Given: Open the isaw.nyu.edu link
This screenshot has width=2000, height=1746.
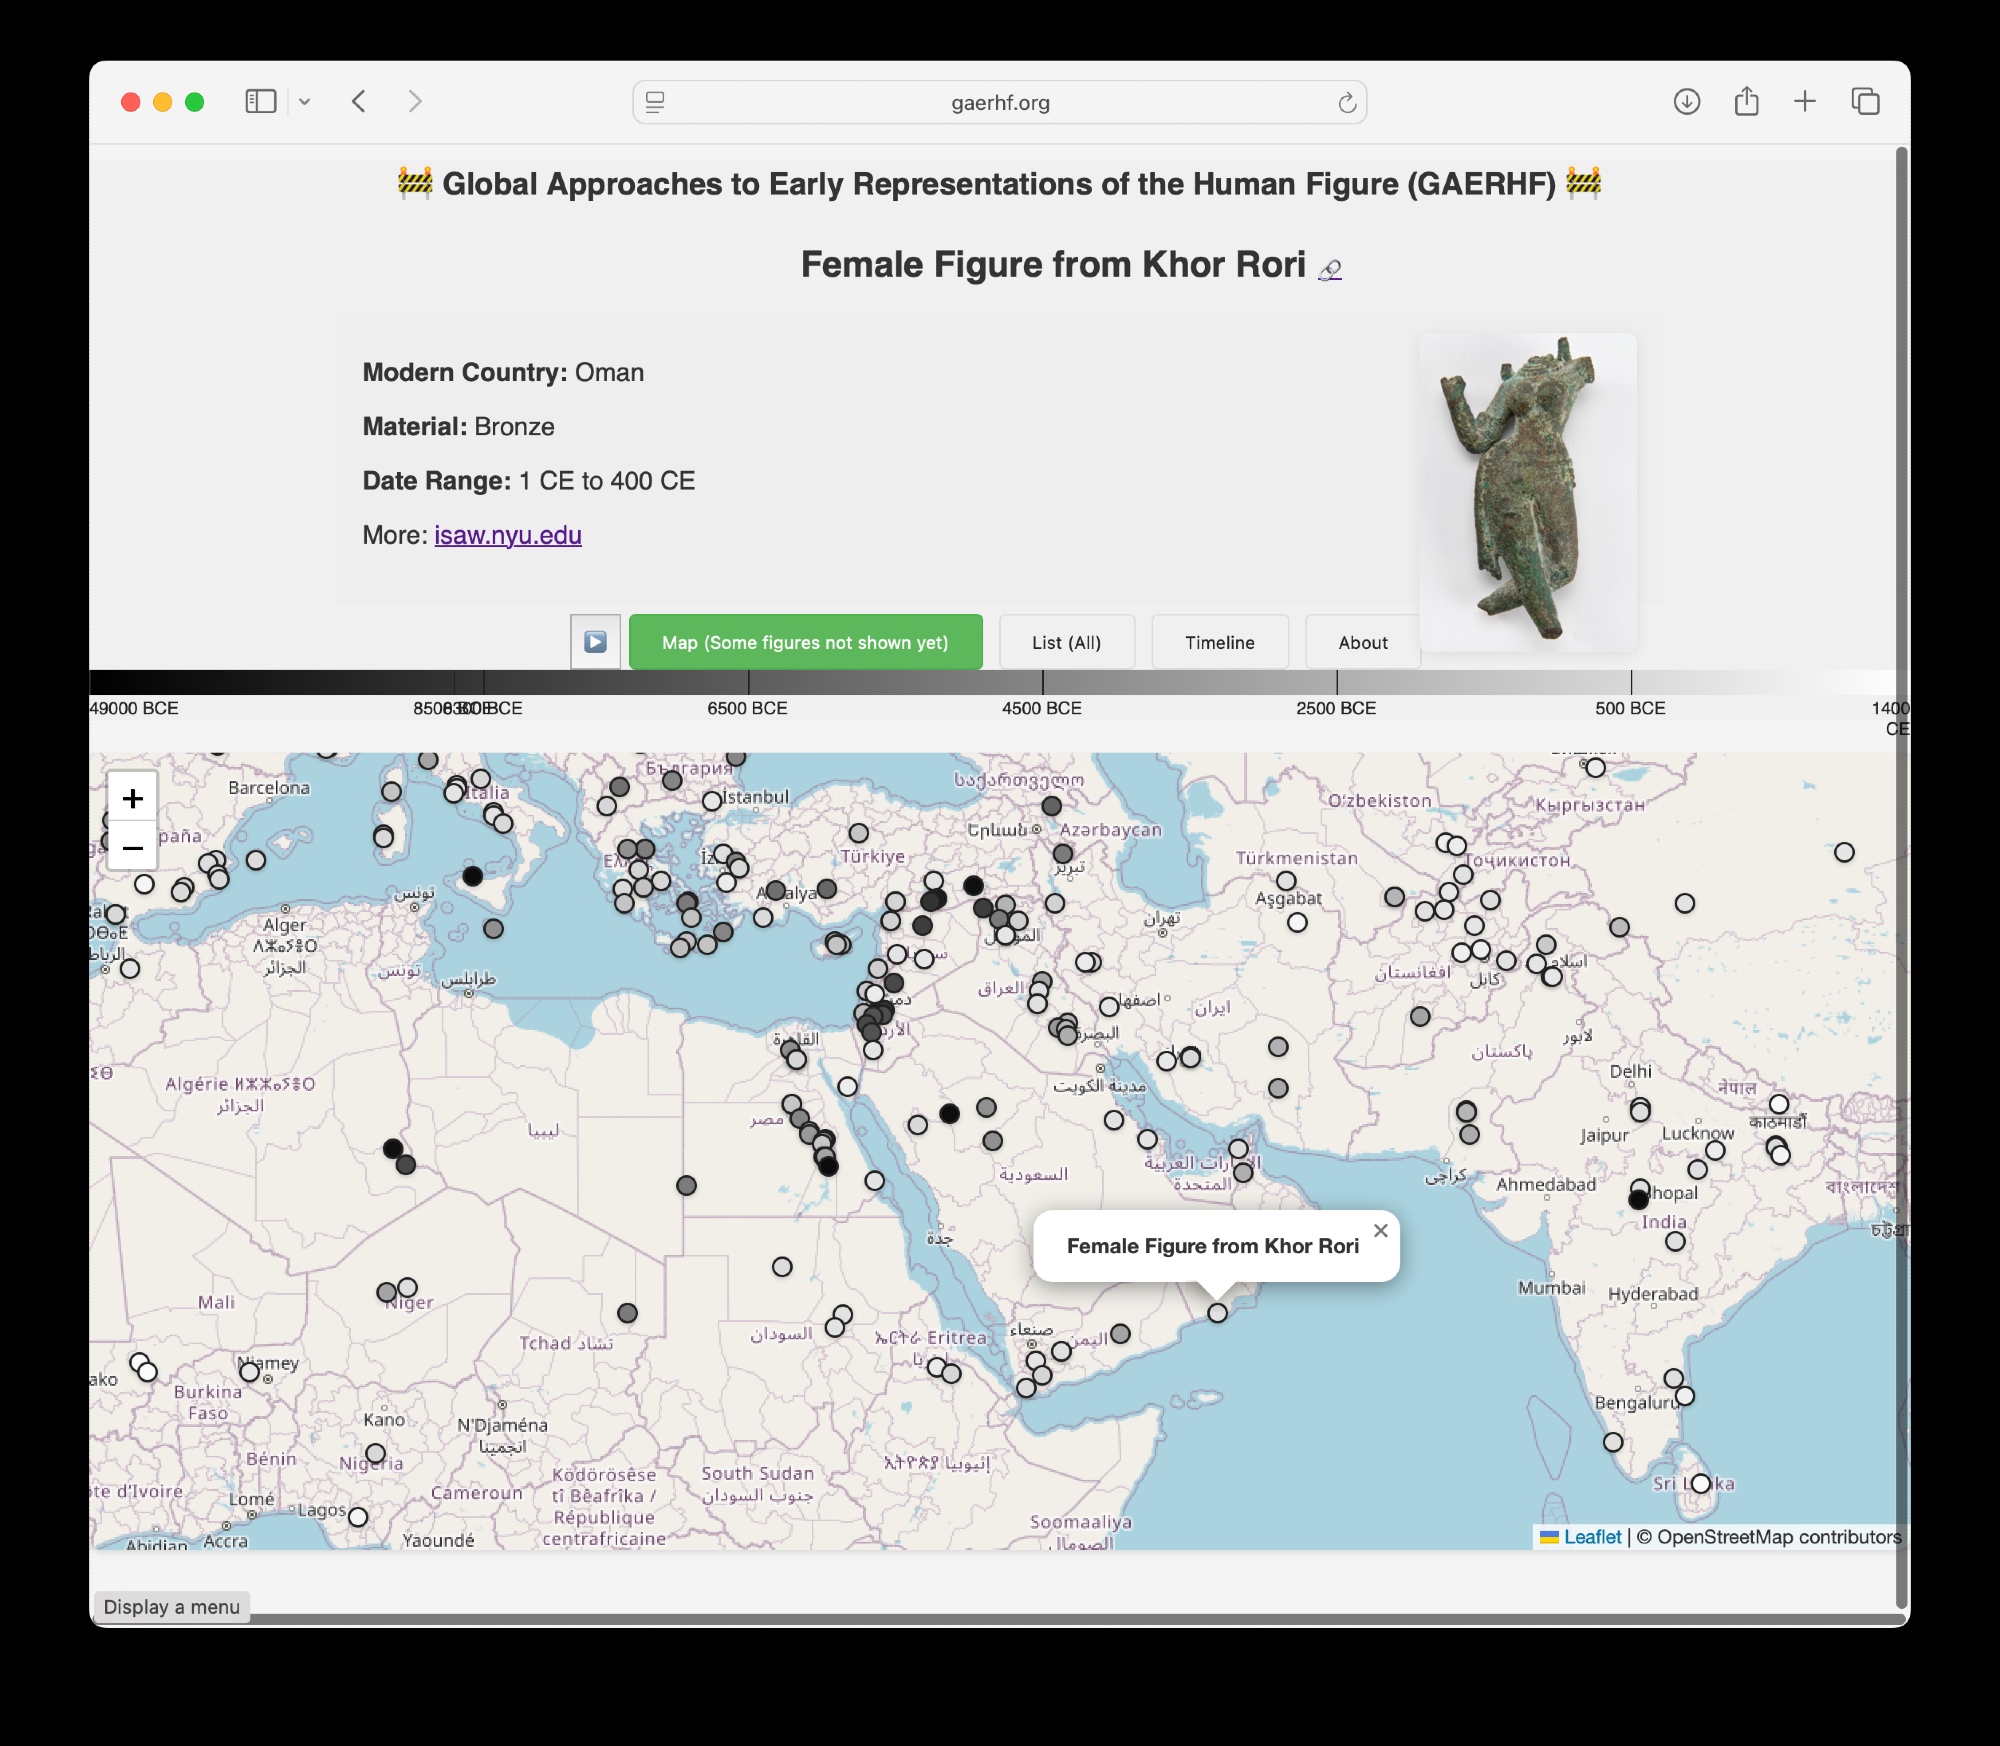Looking at the screenshot, I should (x=507, y=535).
